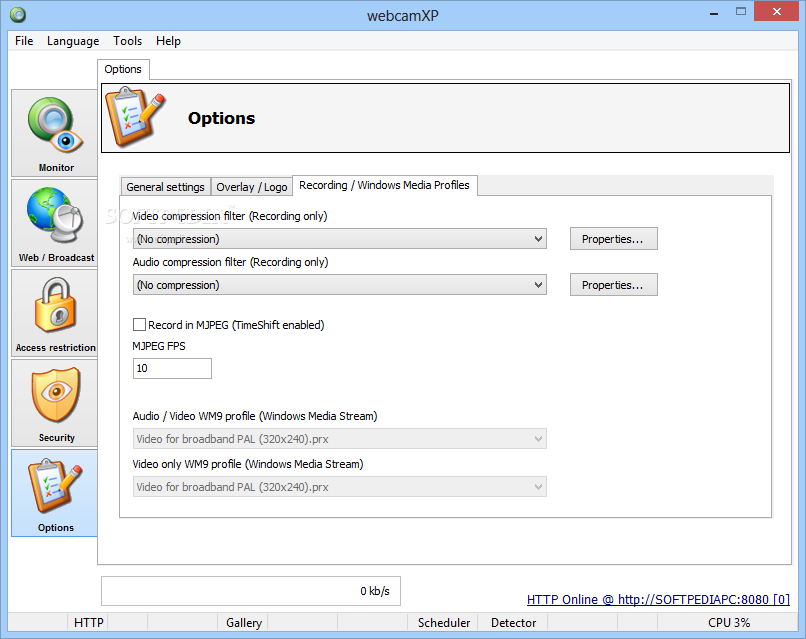Open the File menu
This screenshot has height=639, width=806.
(x=24, y=41)
